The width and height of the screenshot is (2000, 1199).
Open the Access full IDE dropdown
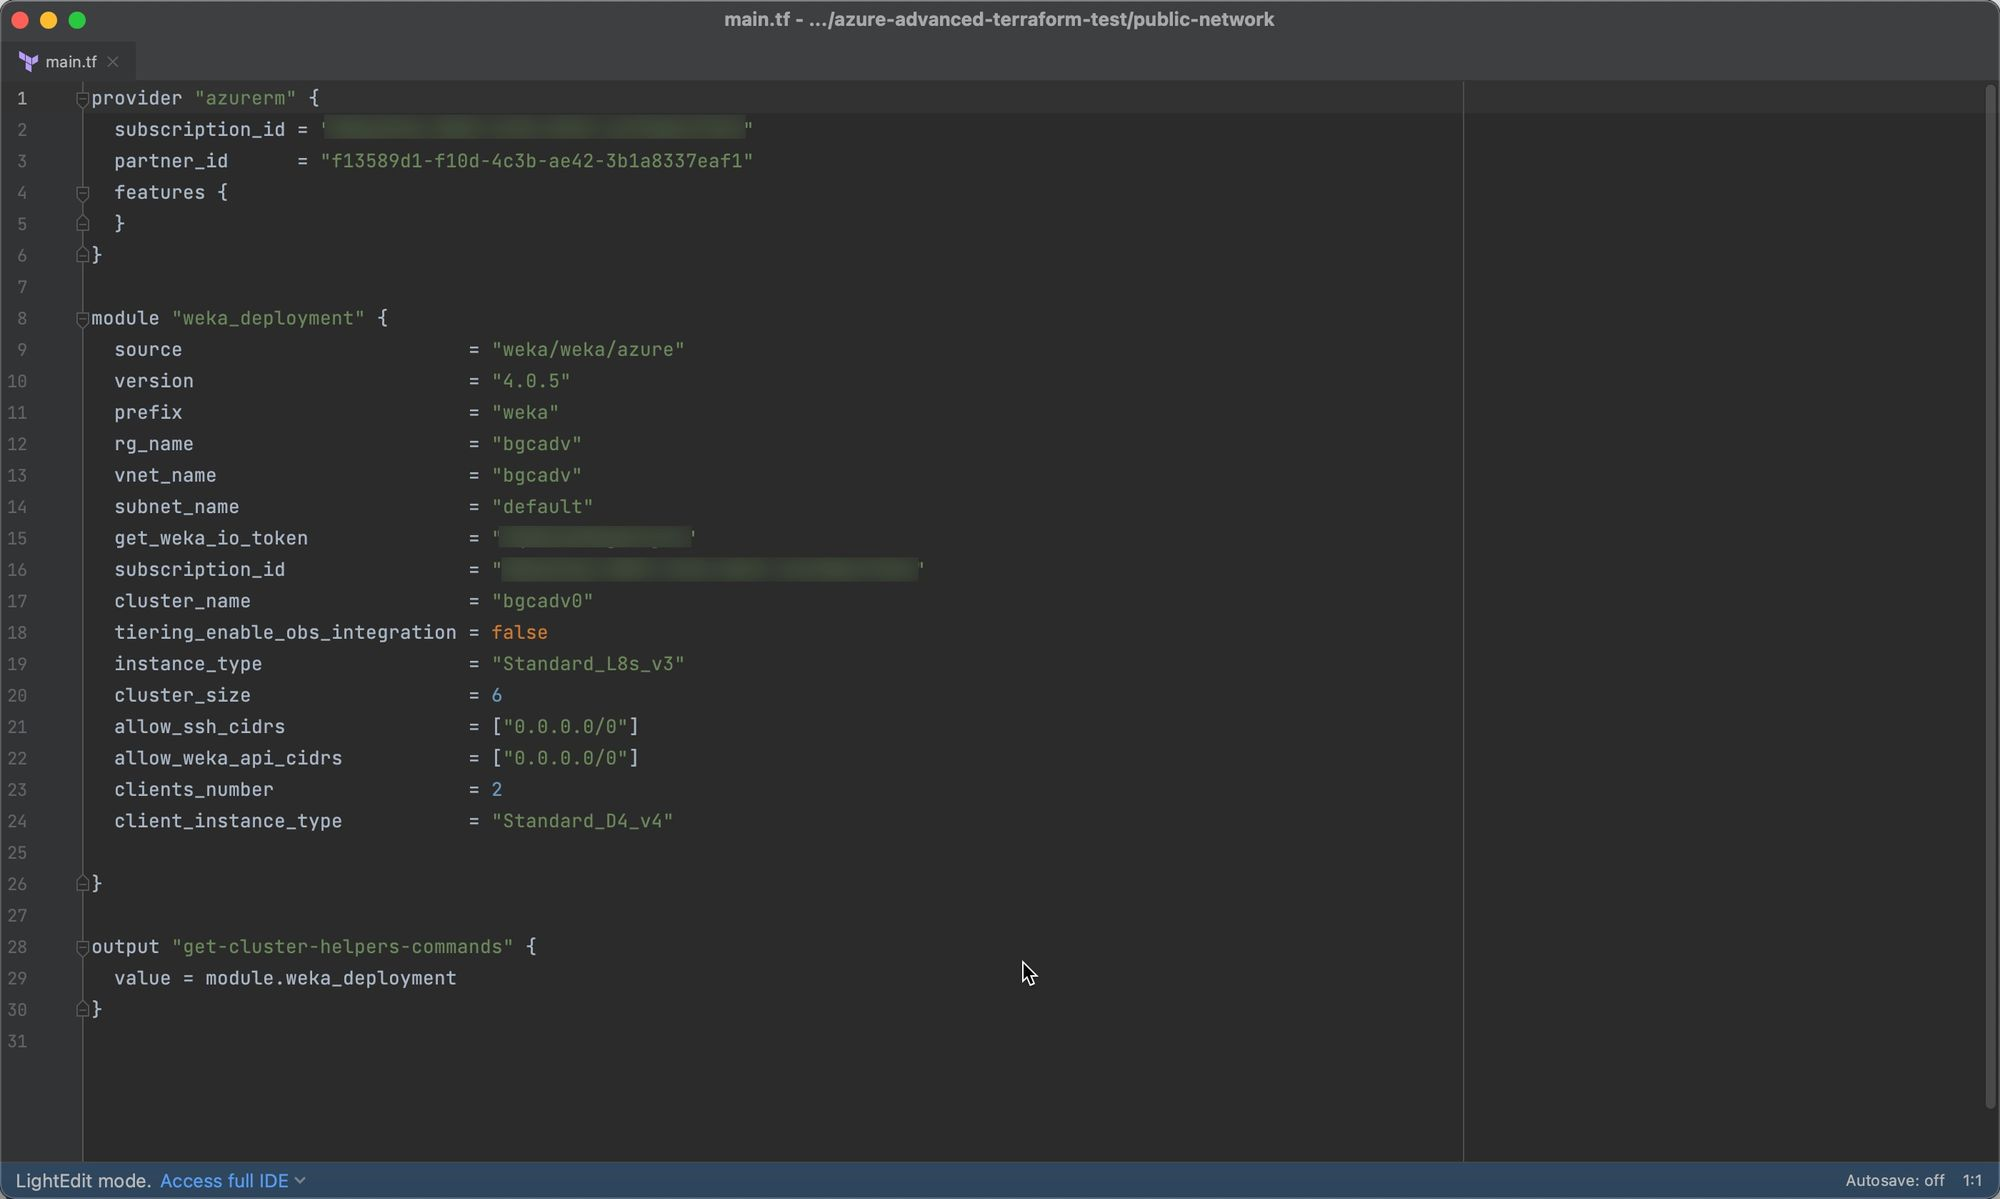pyautogui.click(x=232, y=1181)
